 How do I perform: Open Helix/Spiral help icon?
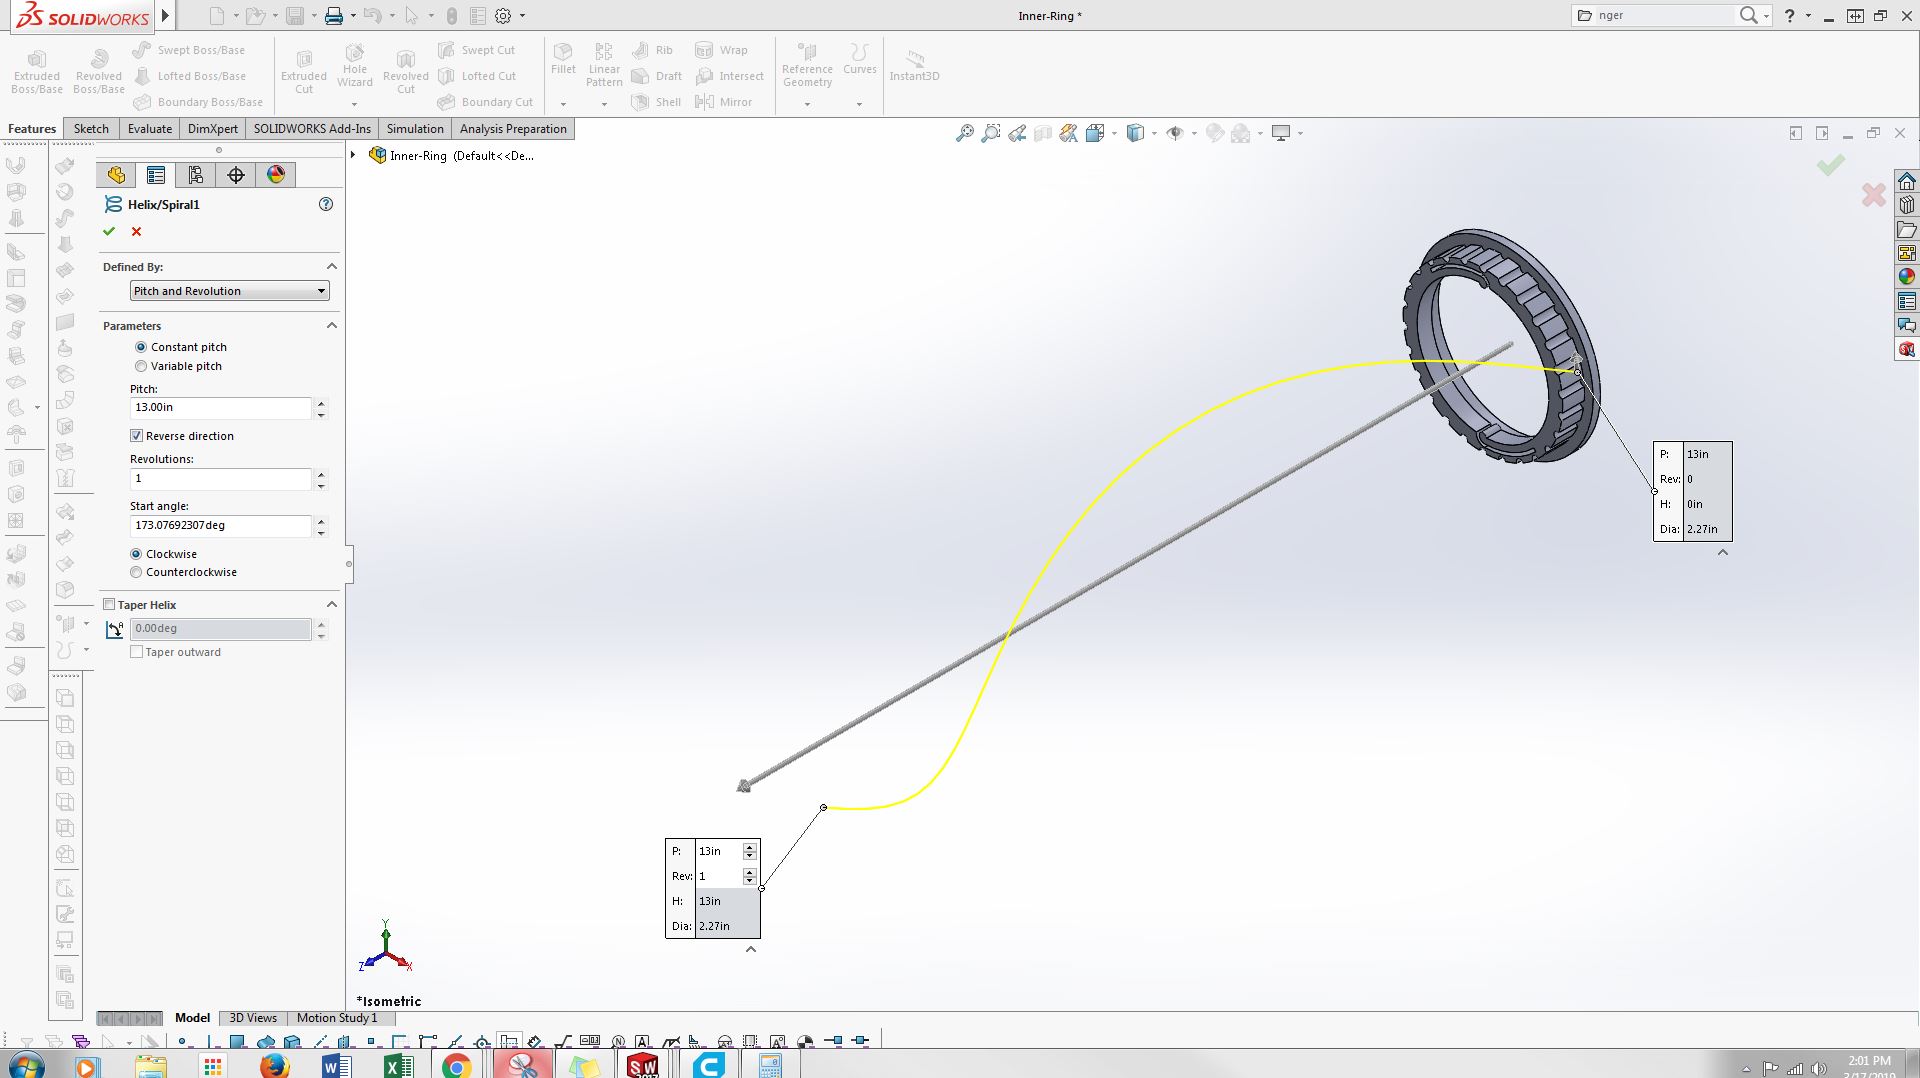[325, 204]
